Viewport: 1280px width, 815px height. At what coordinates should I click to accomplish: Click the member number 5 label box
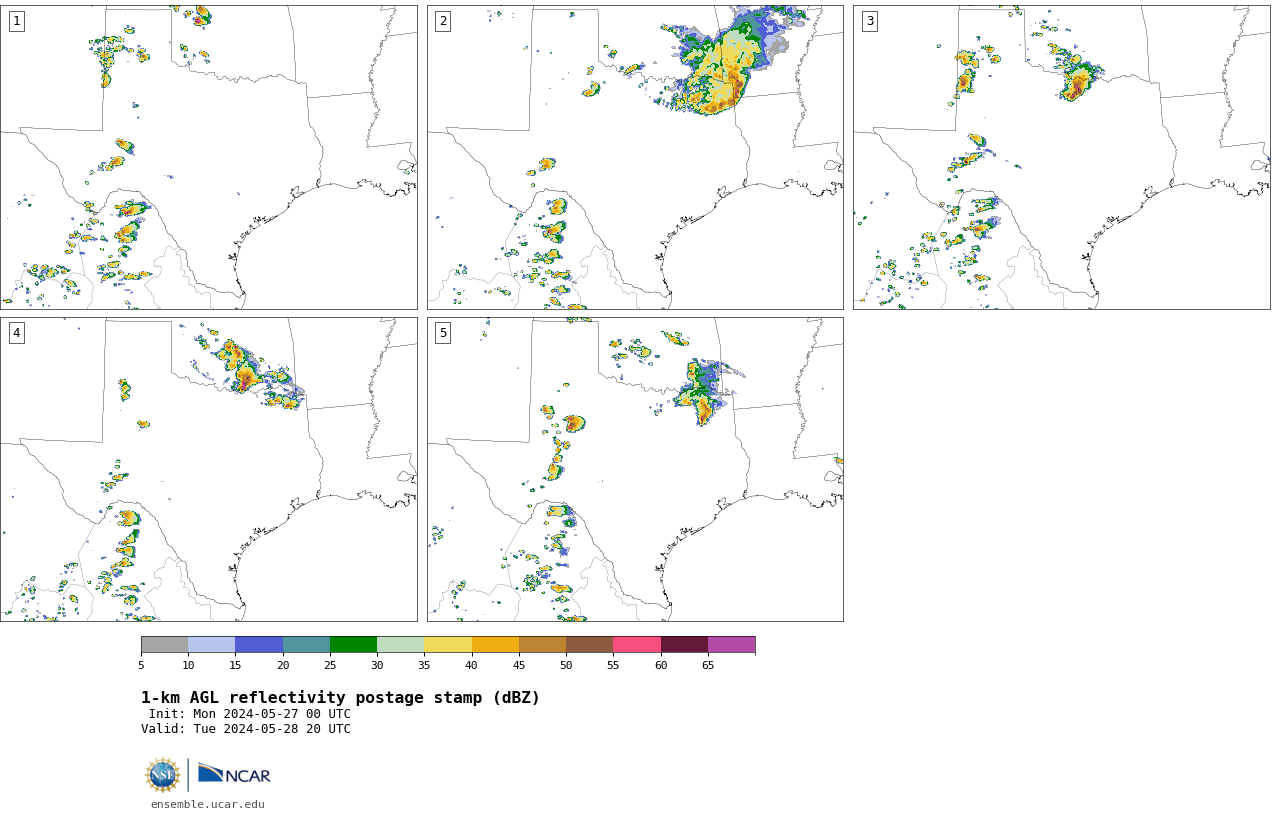tap(443, 333)
